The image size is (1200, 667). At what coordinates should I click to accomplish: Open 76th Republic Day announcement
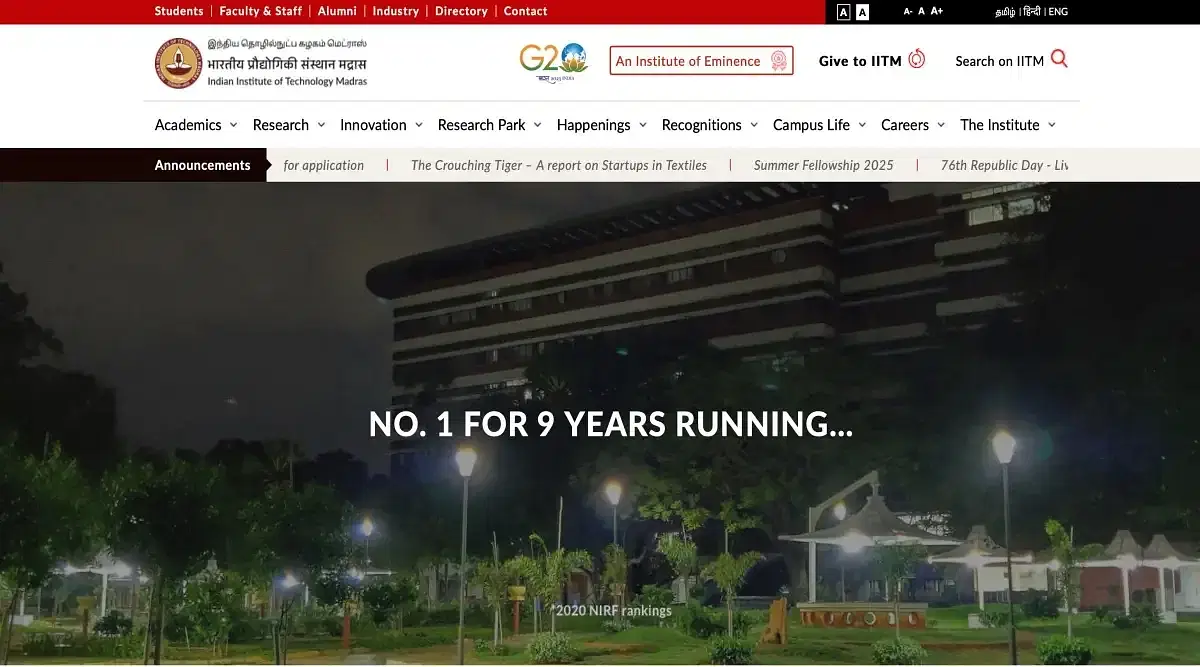pos(1004,165)
